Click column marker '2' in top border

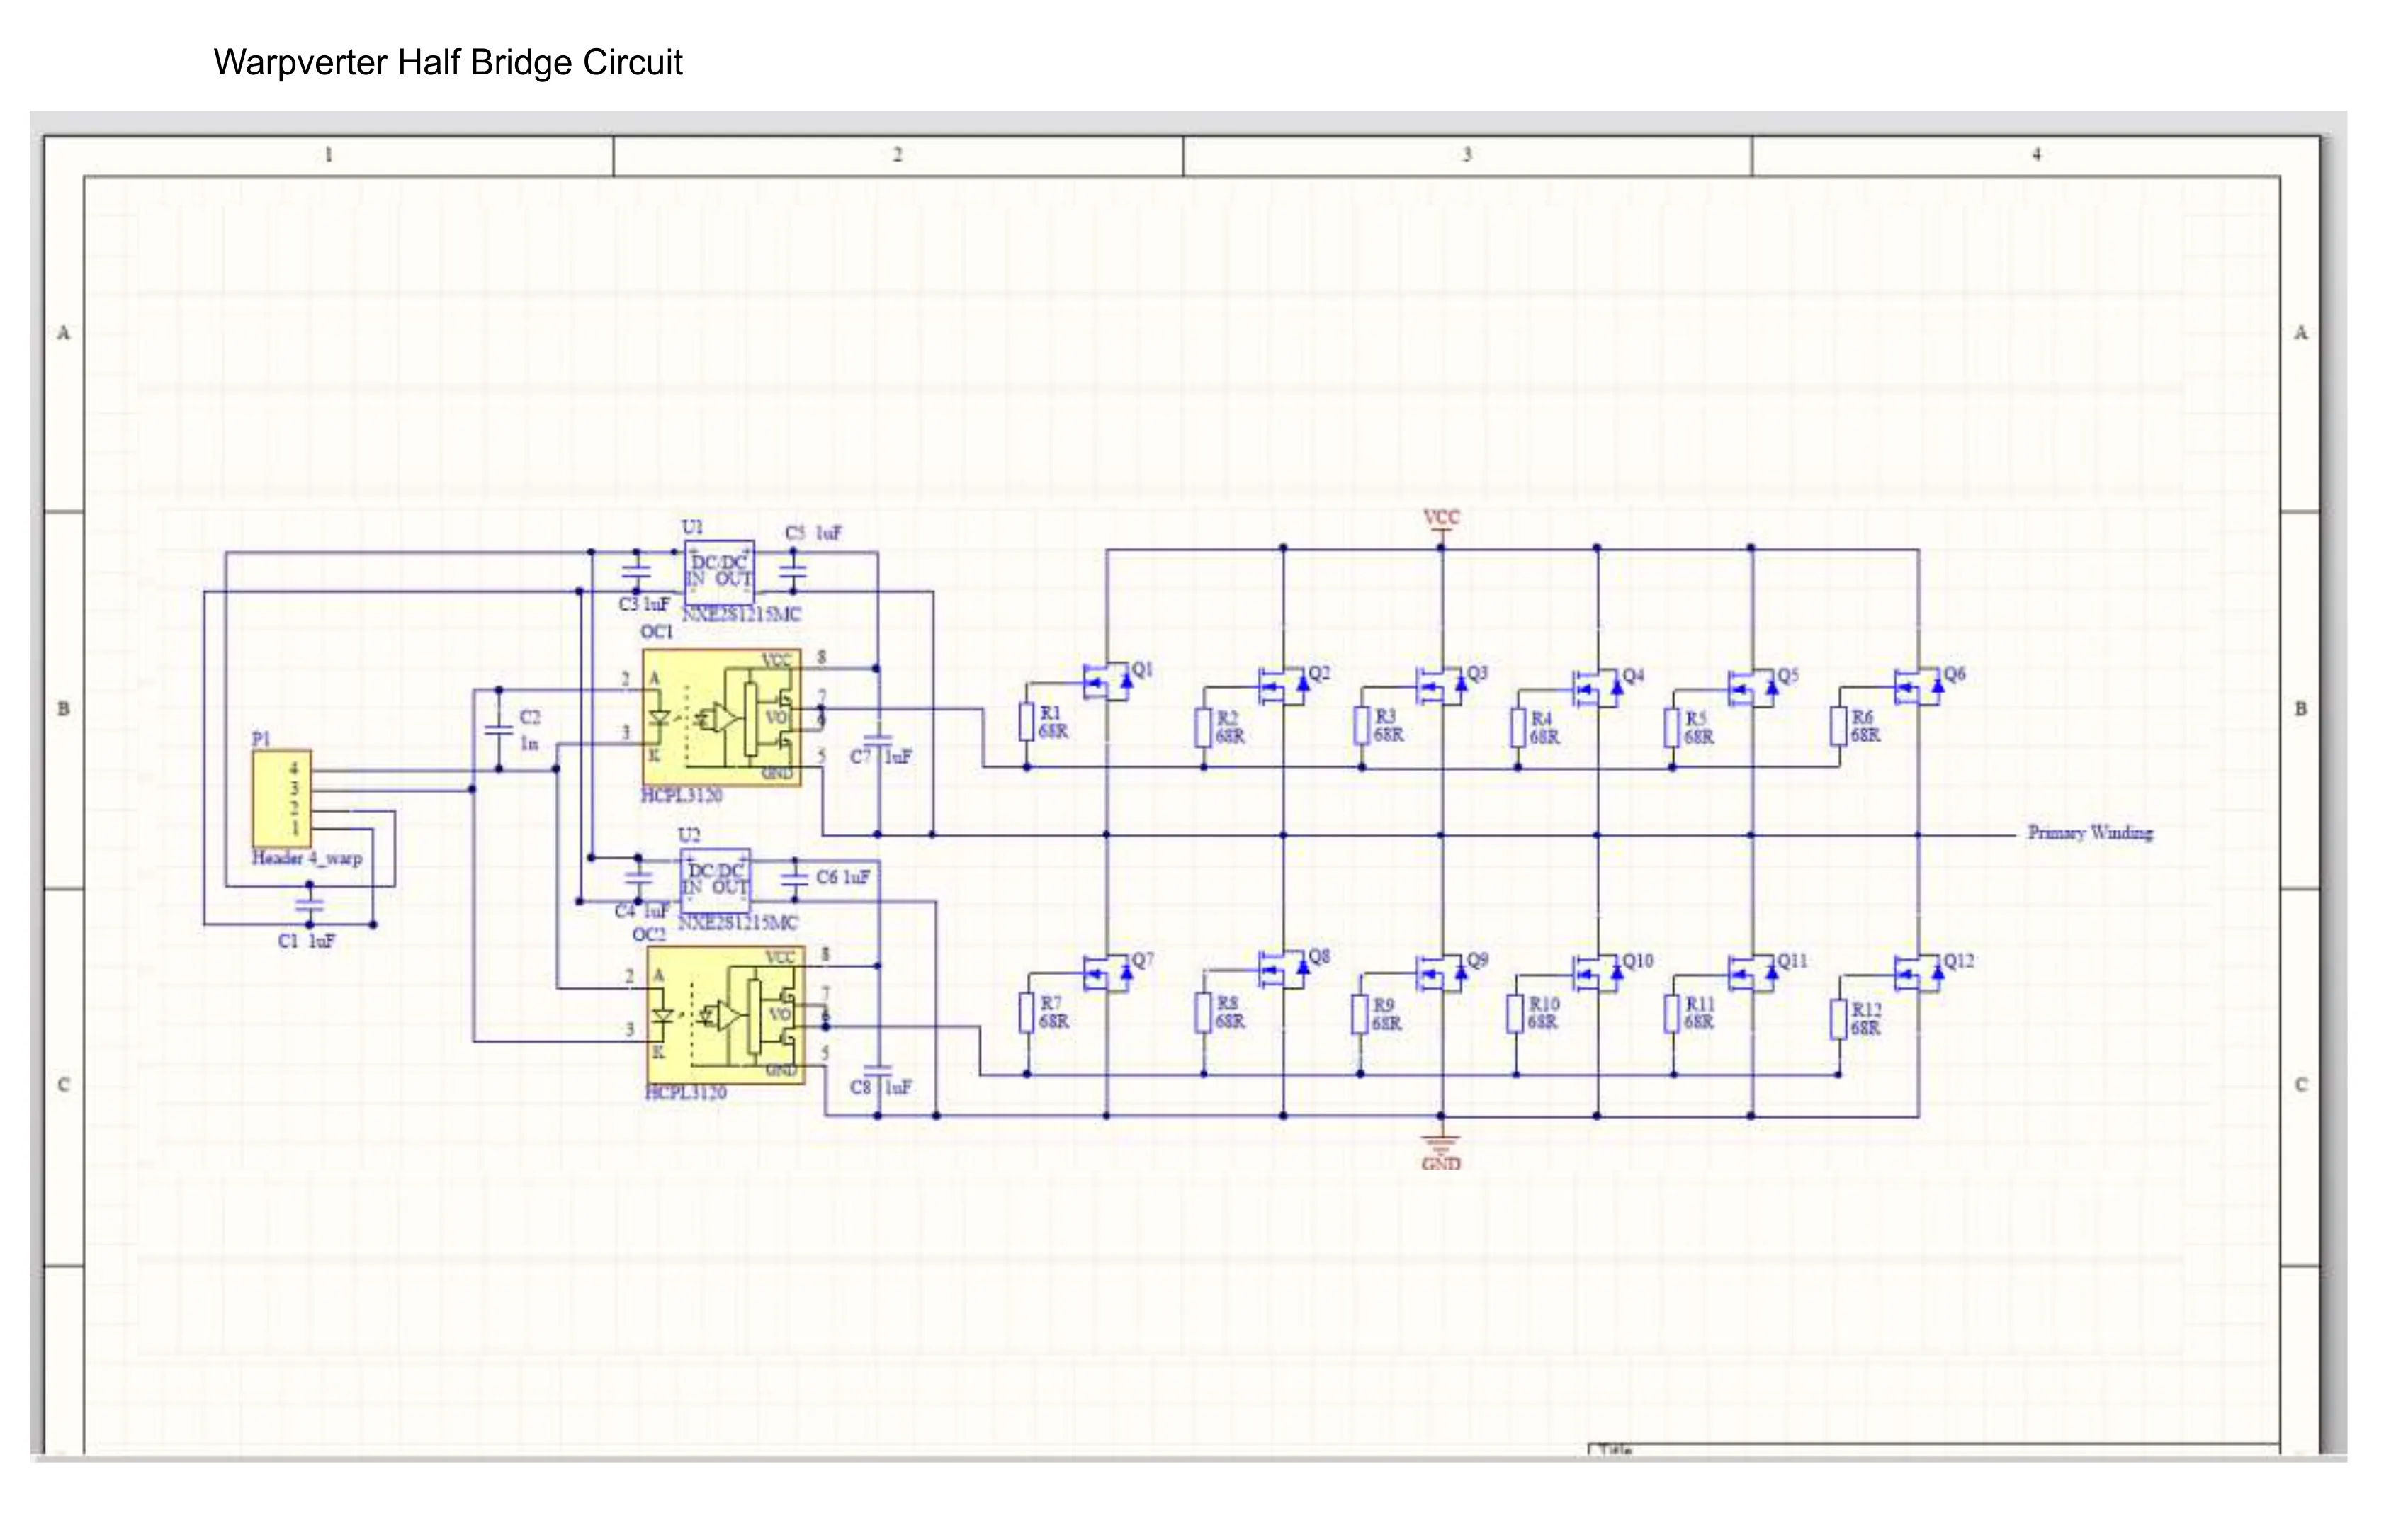(x=898, y=154)
